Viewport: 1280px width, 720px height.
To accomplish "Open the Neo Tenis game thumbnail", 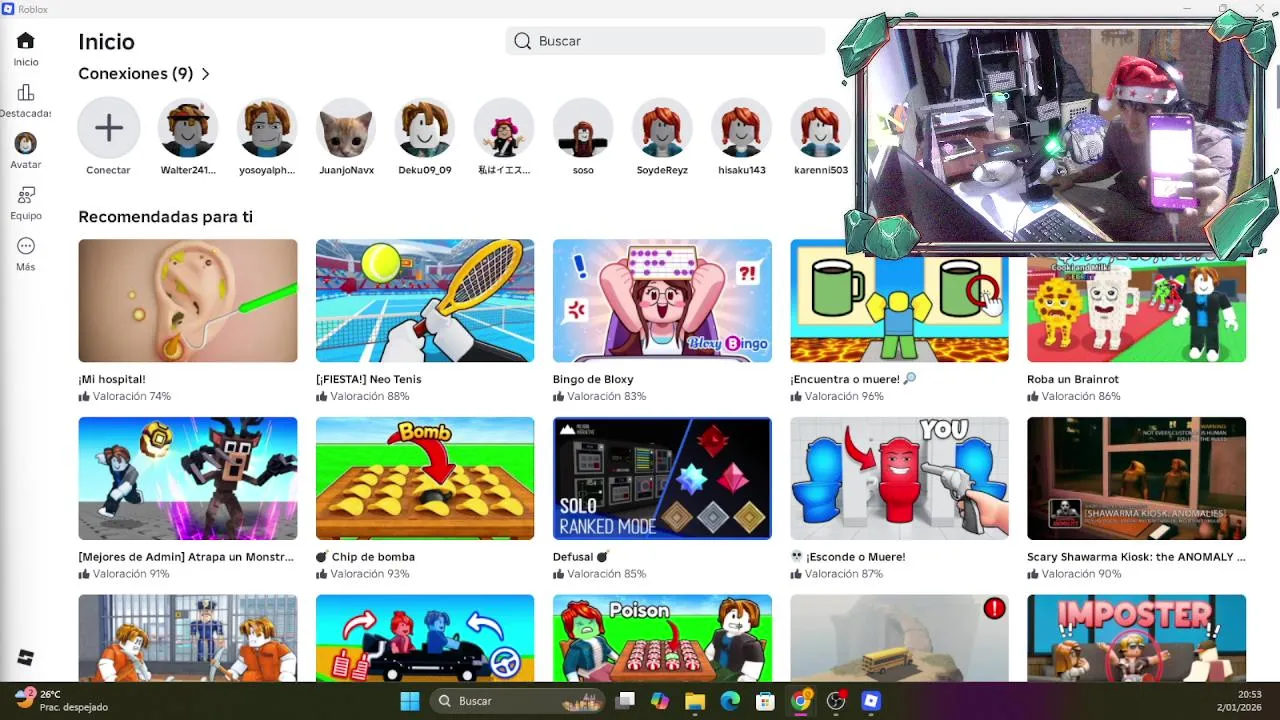I will 425,300.
